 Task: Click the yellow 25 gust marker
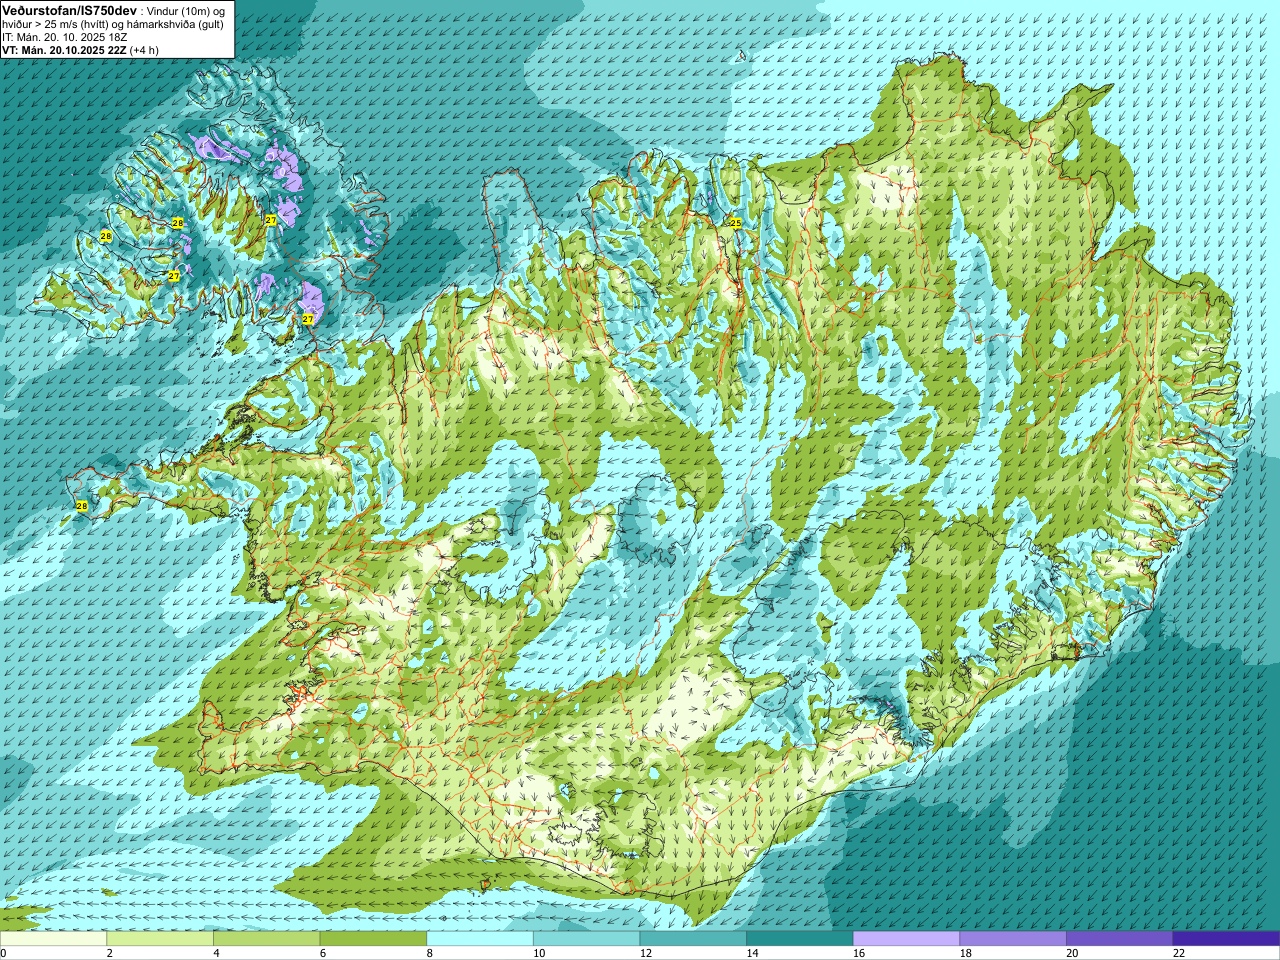click(x=735, y=223)
